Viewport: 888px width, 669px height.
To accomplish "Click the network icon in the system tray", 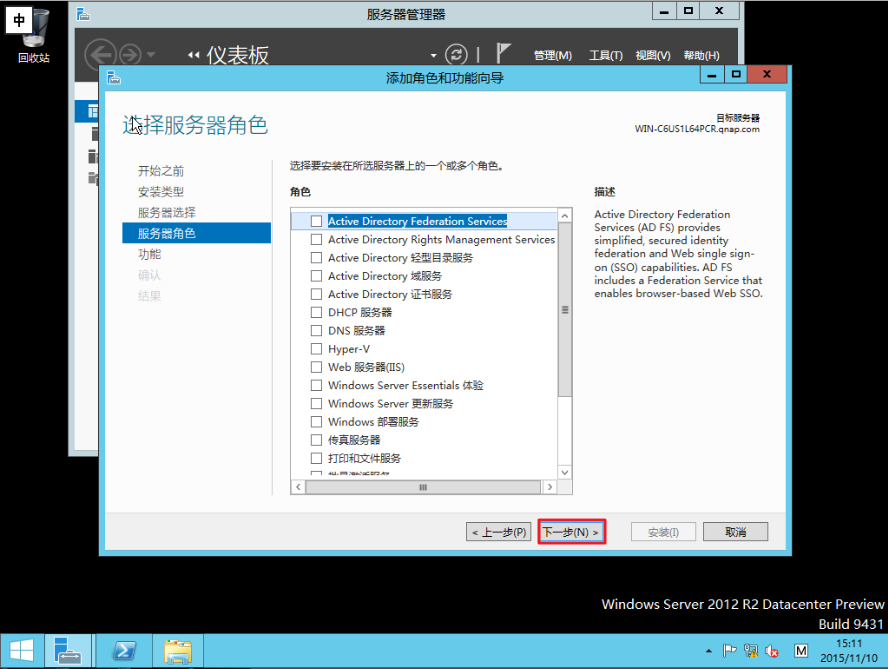I will [x=751, y=651].
